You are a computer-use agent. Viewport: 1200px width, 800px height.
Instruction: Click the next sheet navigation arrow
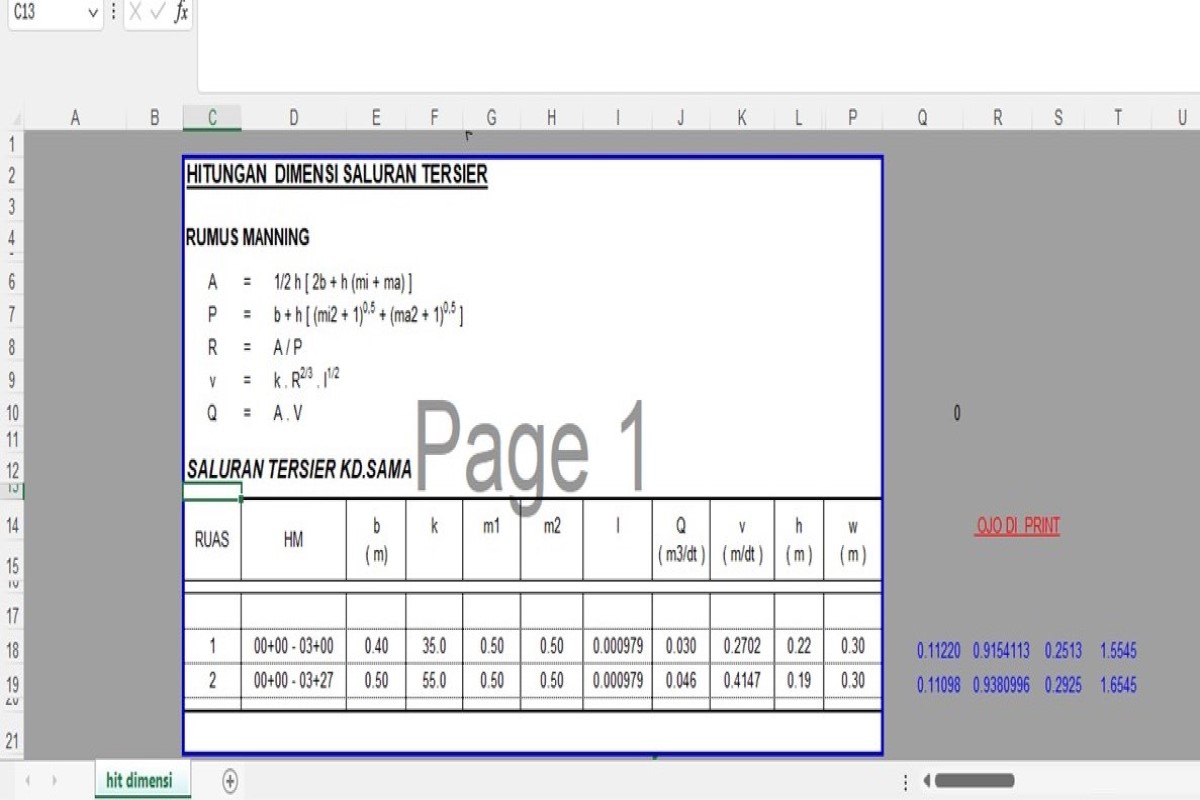pyautogui.click(x=54, y=781)
